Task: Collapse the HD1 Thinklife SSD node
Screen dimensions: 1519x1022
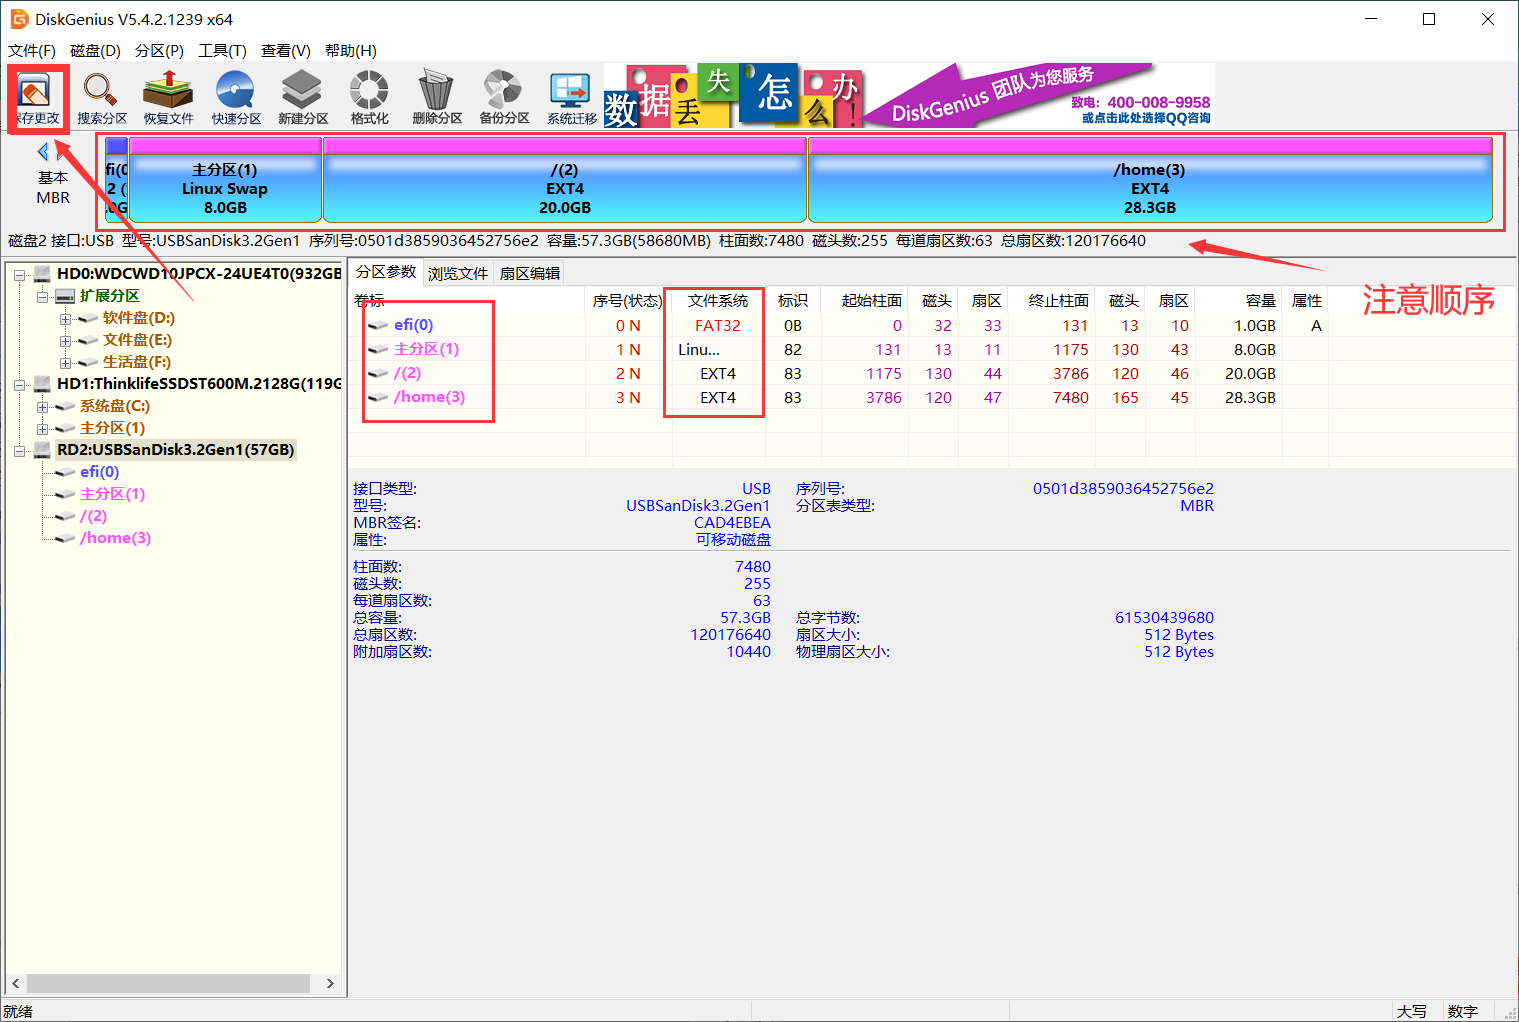Action: click(20, 384)
